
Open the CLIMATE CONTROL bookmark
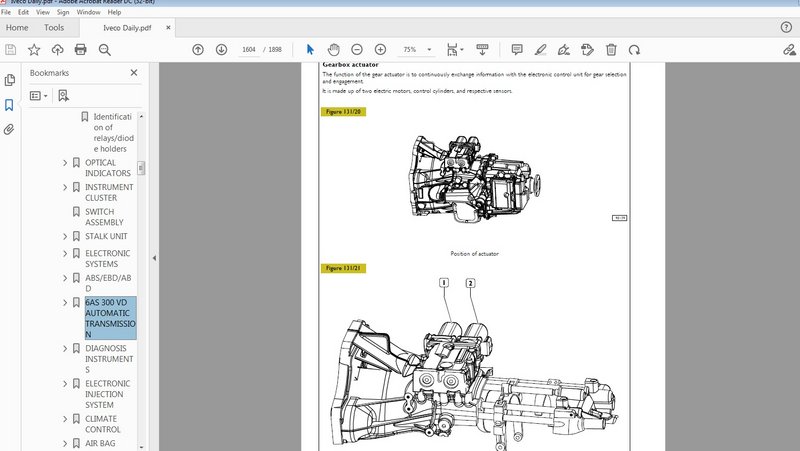click(x=103, y=424)
